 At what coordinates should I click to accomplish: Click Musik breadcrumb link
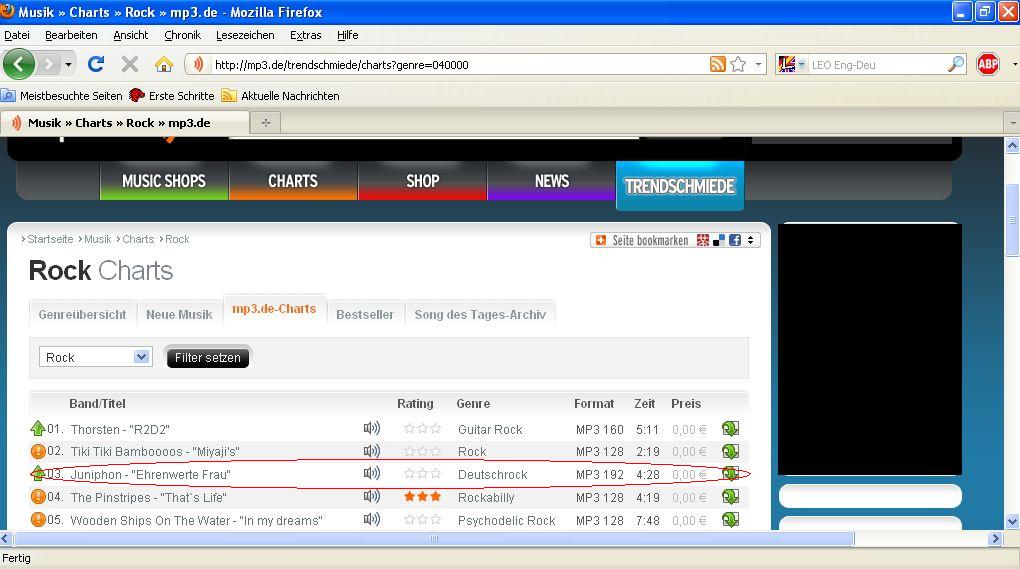point(98,239)
